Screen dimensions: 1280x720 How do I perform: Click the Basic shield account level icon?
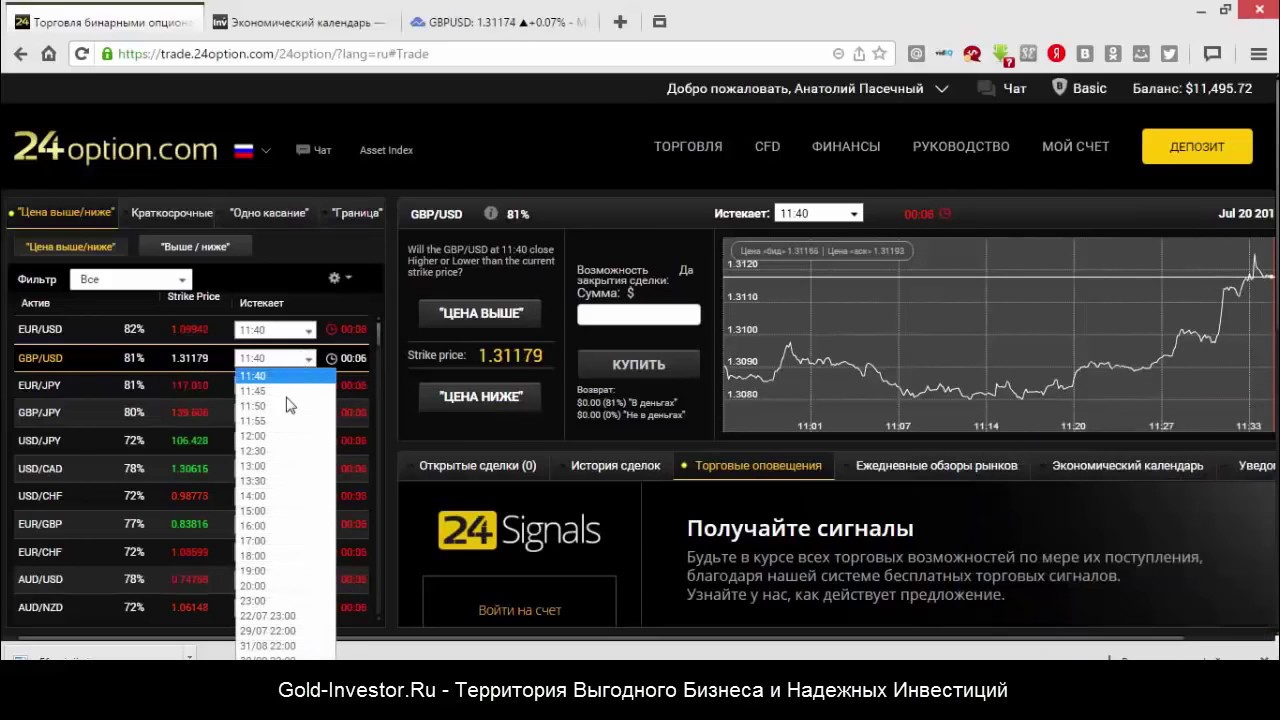(1060, 88)
